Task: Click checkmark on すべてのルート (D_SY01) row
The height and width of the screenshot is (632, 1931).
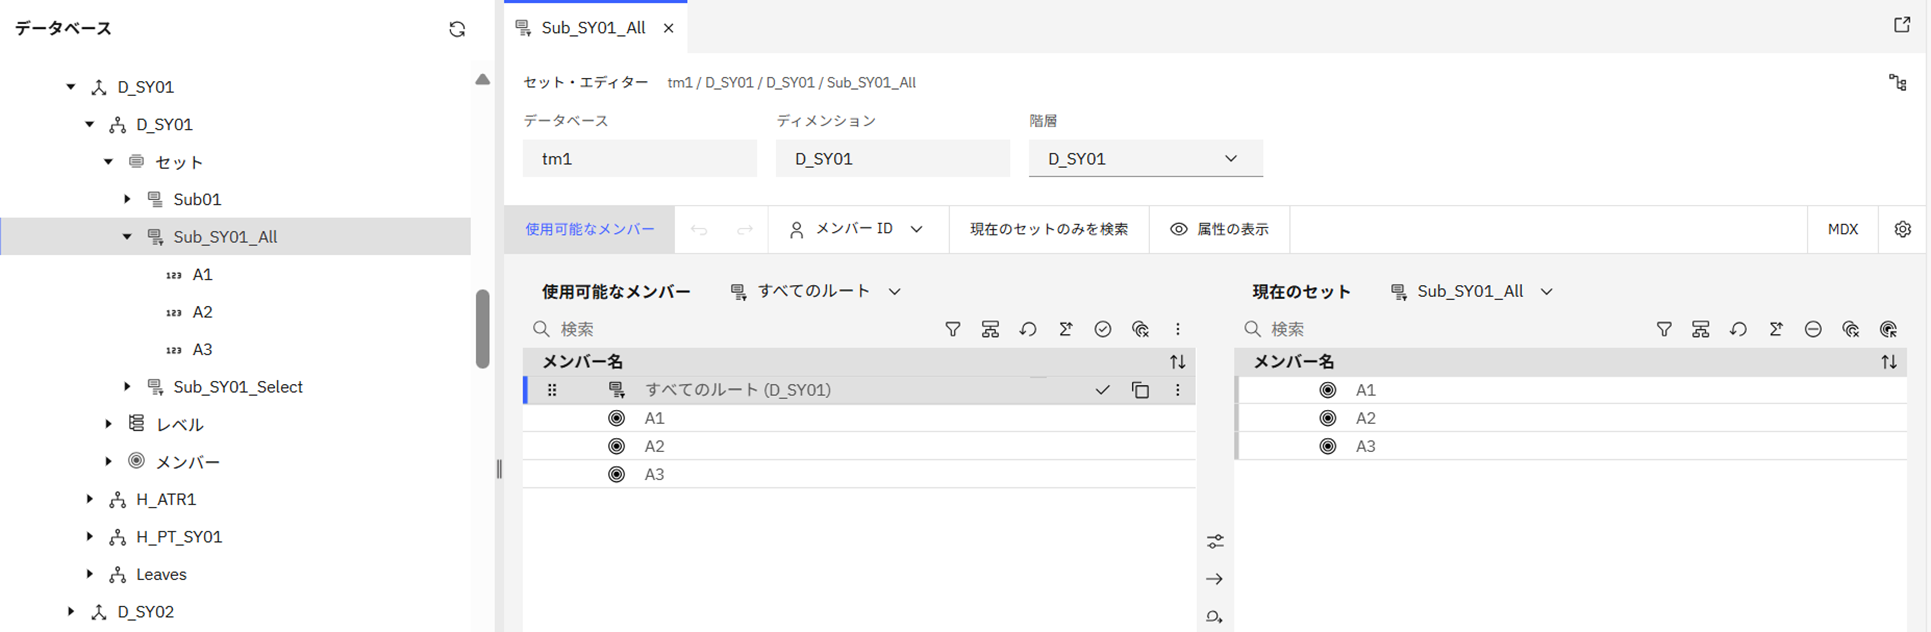Action: pos(1102,390)
